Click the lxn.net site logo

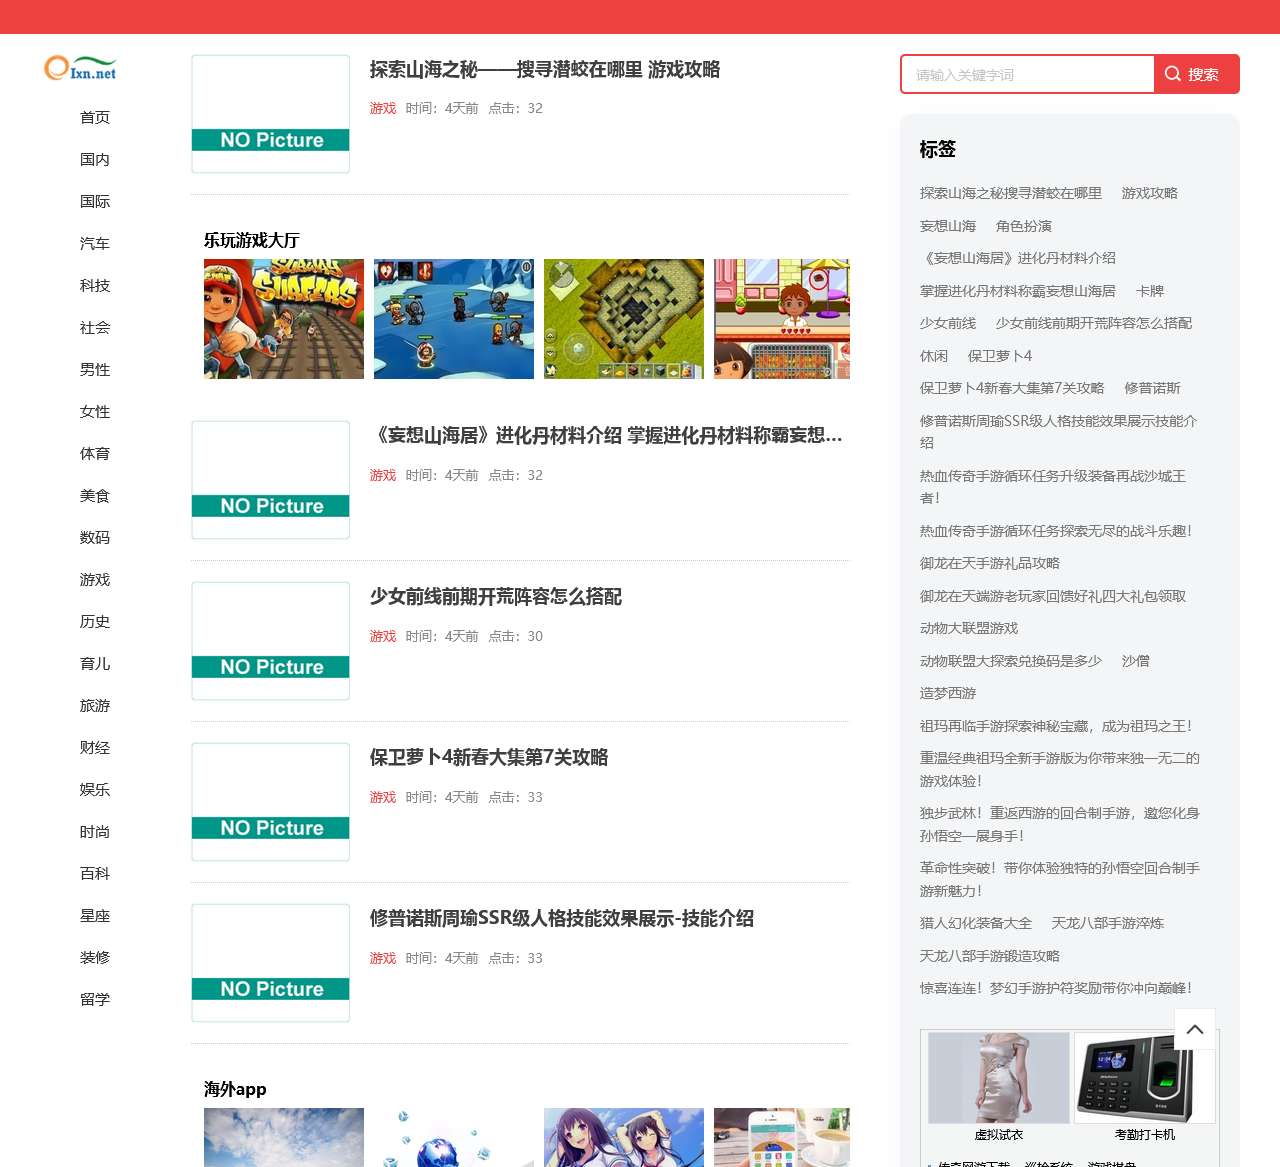[x=81, y=68]
